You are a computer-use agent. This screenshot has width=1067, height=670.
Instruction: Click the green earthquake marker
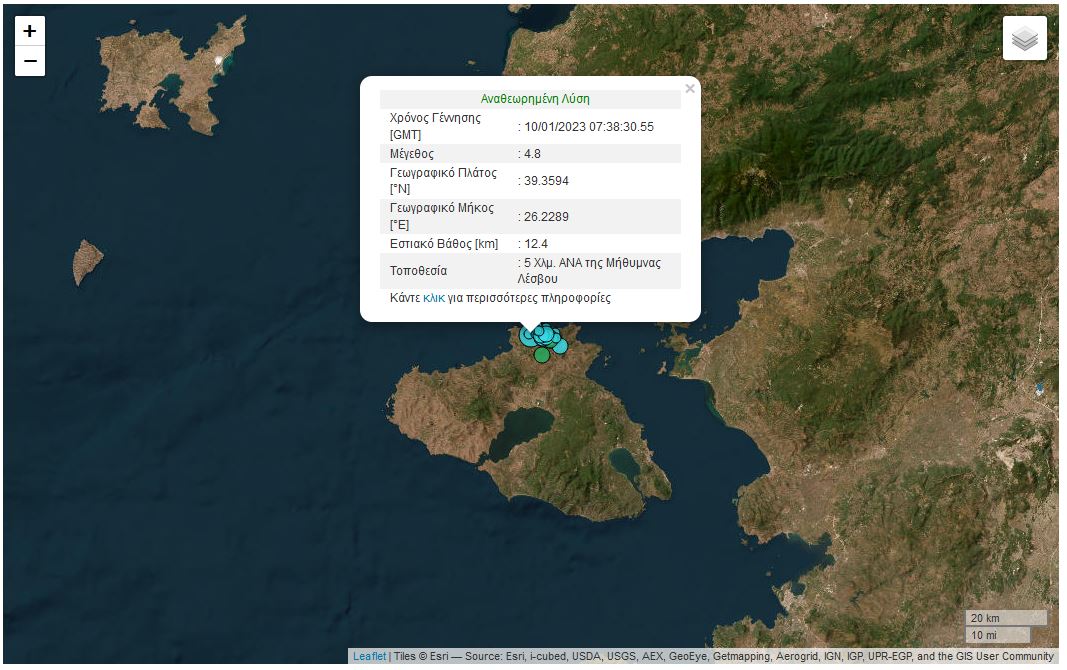click(x=542, y=354)
